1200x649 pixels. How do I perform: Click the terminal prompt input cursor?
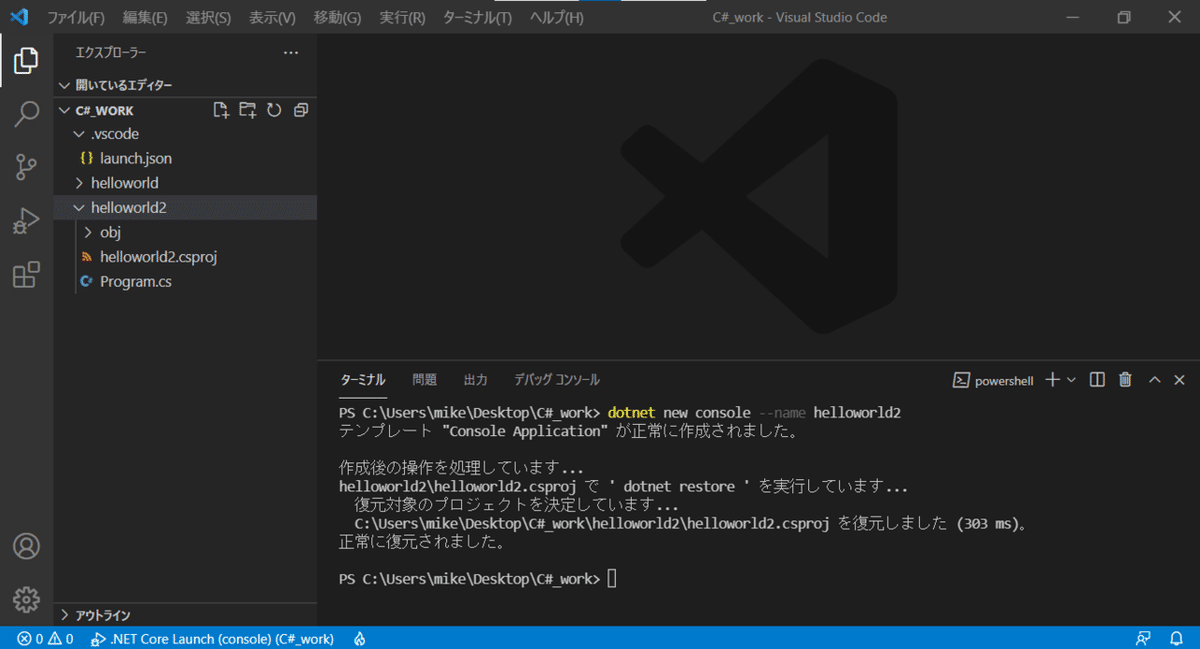612,579
